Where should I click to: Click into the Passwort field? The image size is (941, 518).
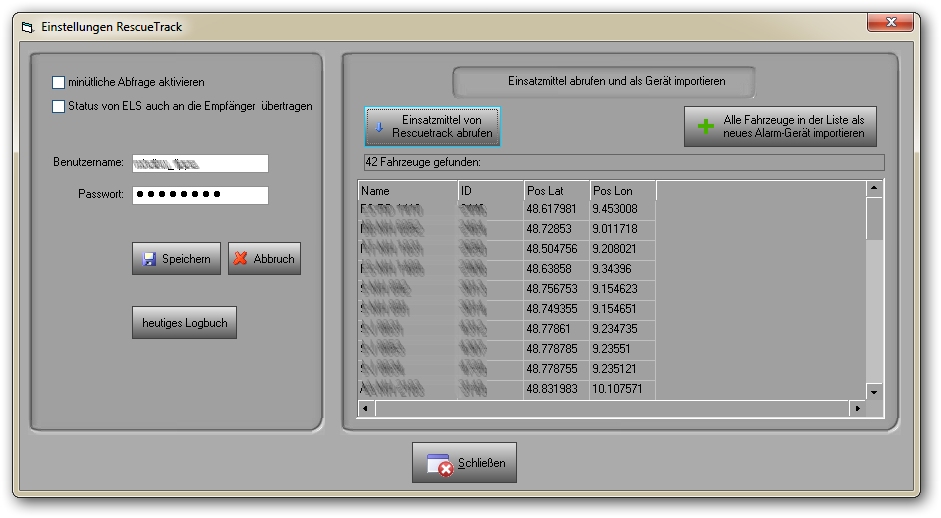(x=200, y=194)
